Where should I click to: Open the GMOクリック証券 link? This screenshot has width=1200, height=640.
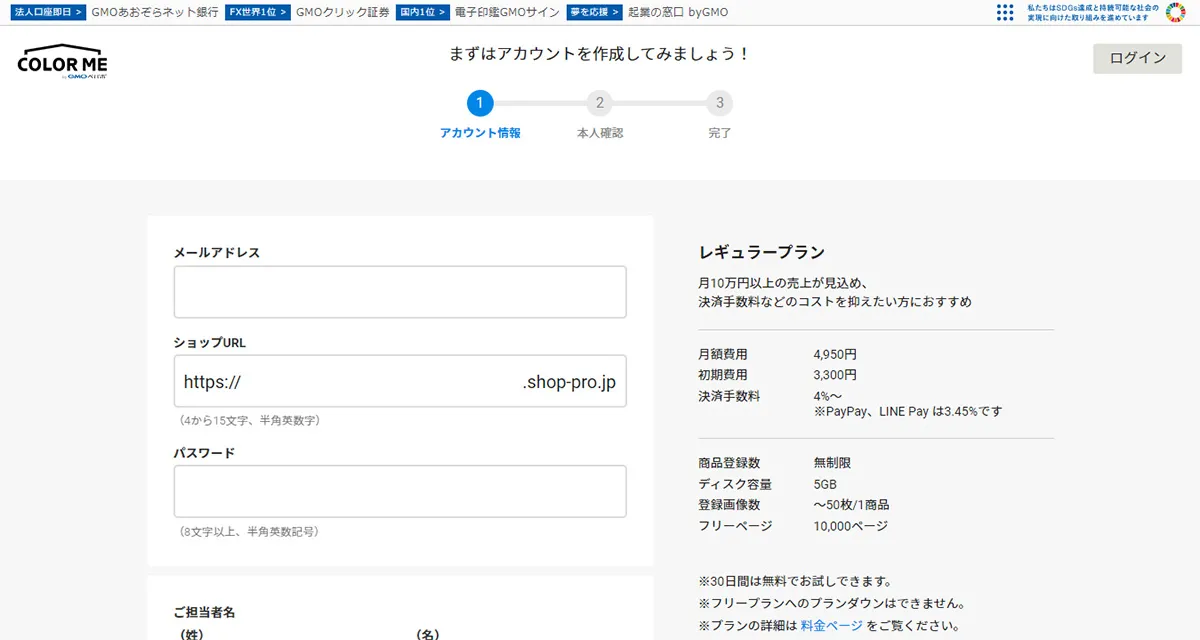[x=346, y=12]
